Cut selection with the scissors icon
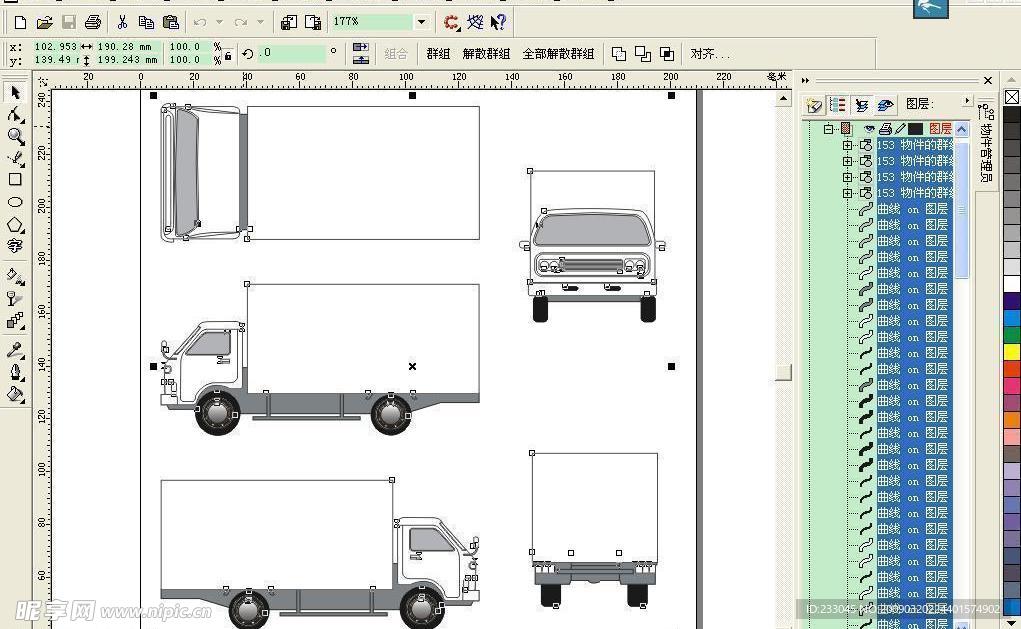 pos(122,23)
